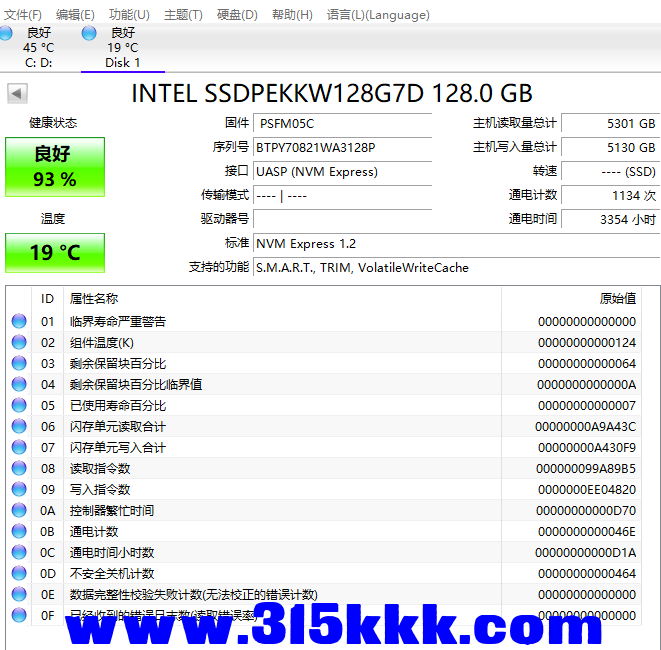Click status orb for attribute 0A

pos(19,510)
